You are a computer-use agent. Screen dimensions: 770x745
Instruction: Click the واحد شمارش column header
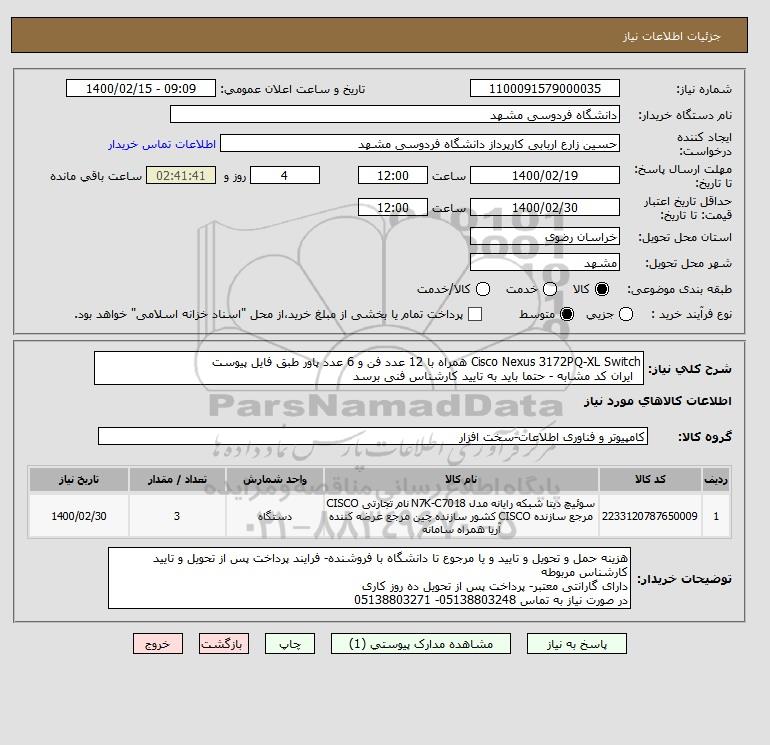(275, 479)
